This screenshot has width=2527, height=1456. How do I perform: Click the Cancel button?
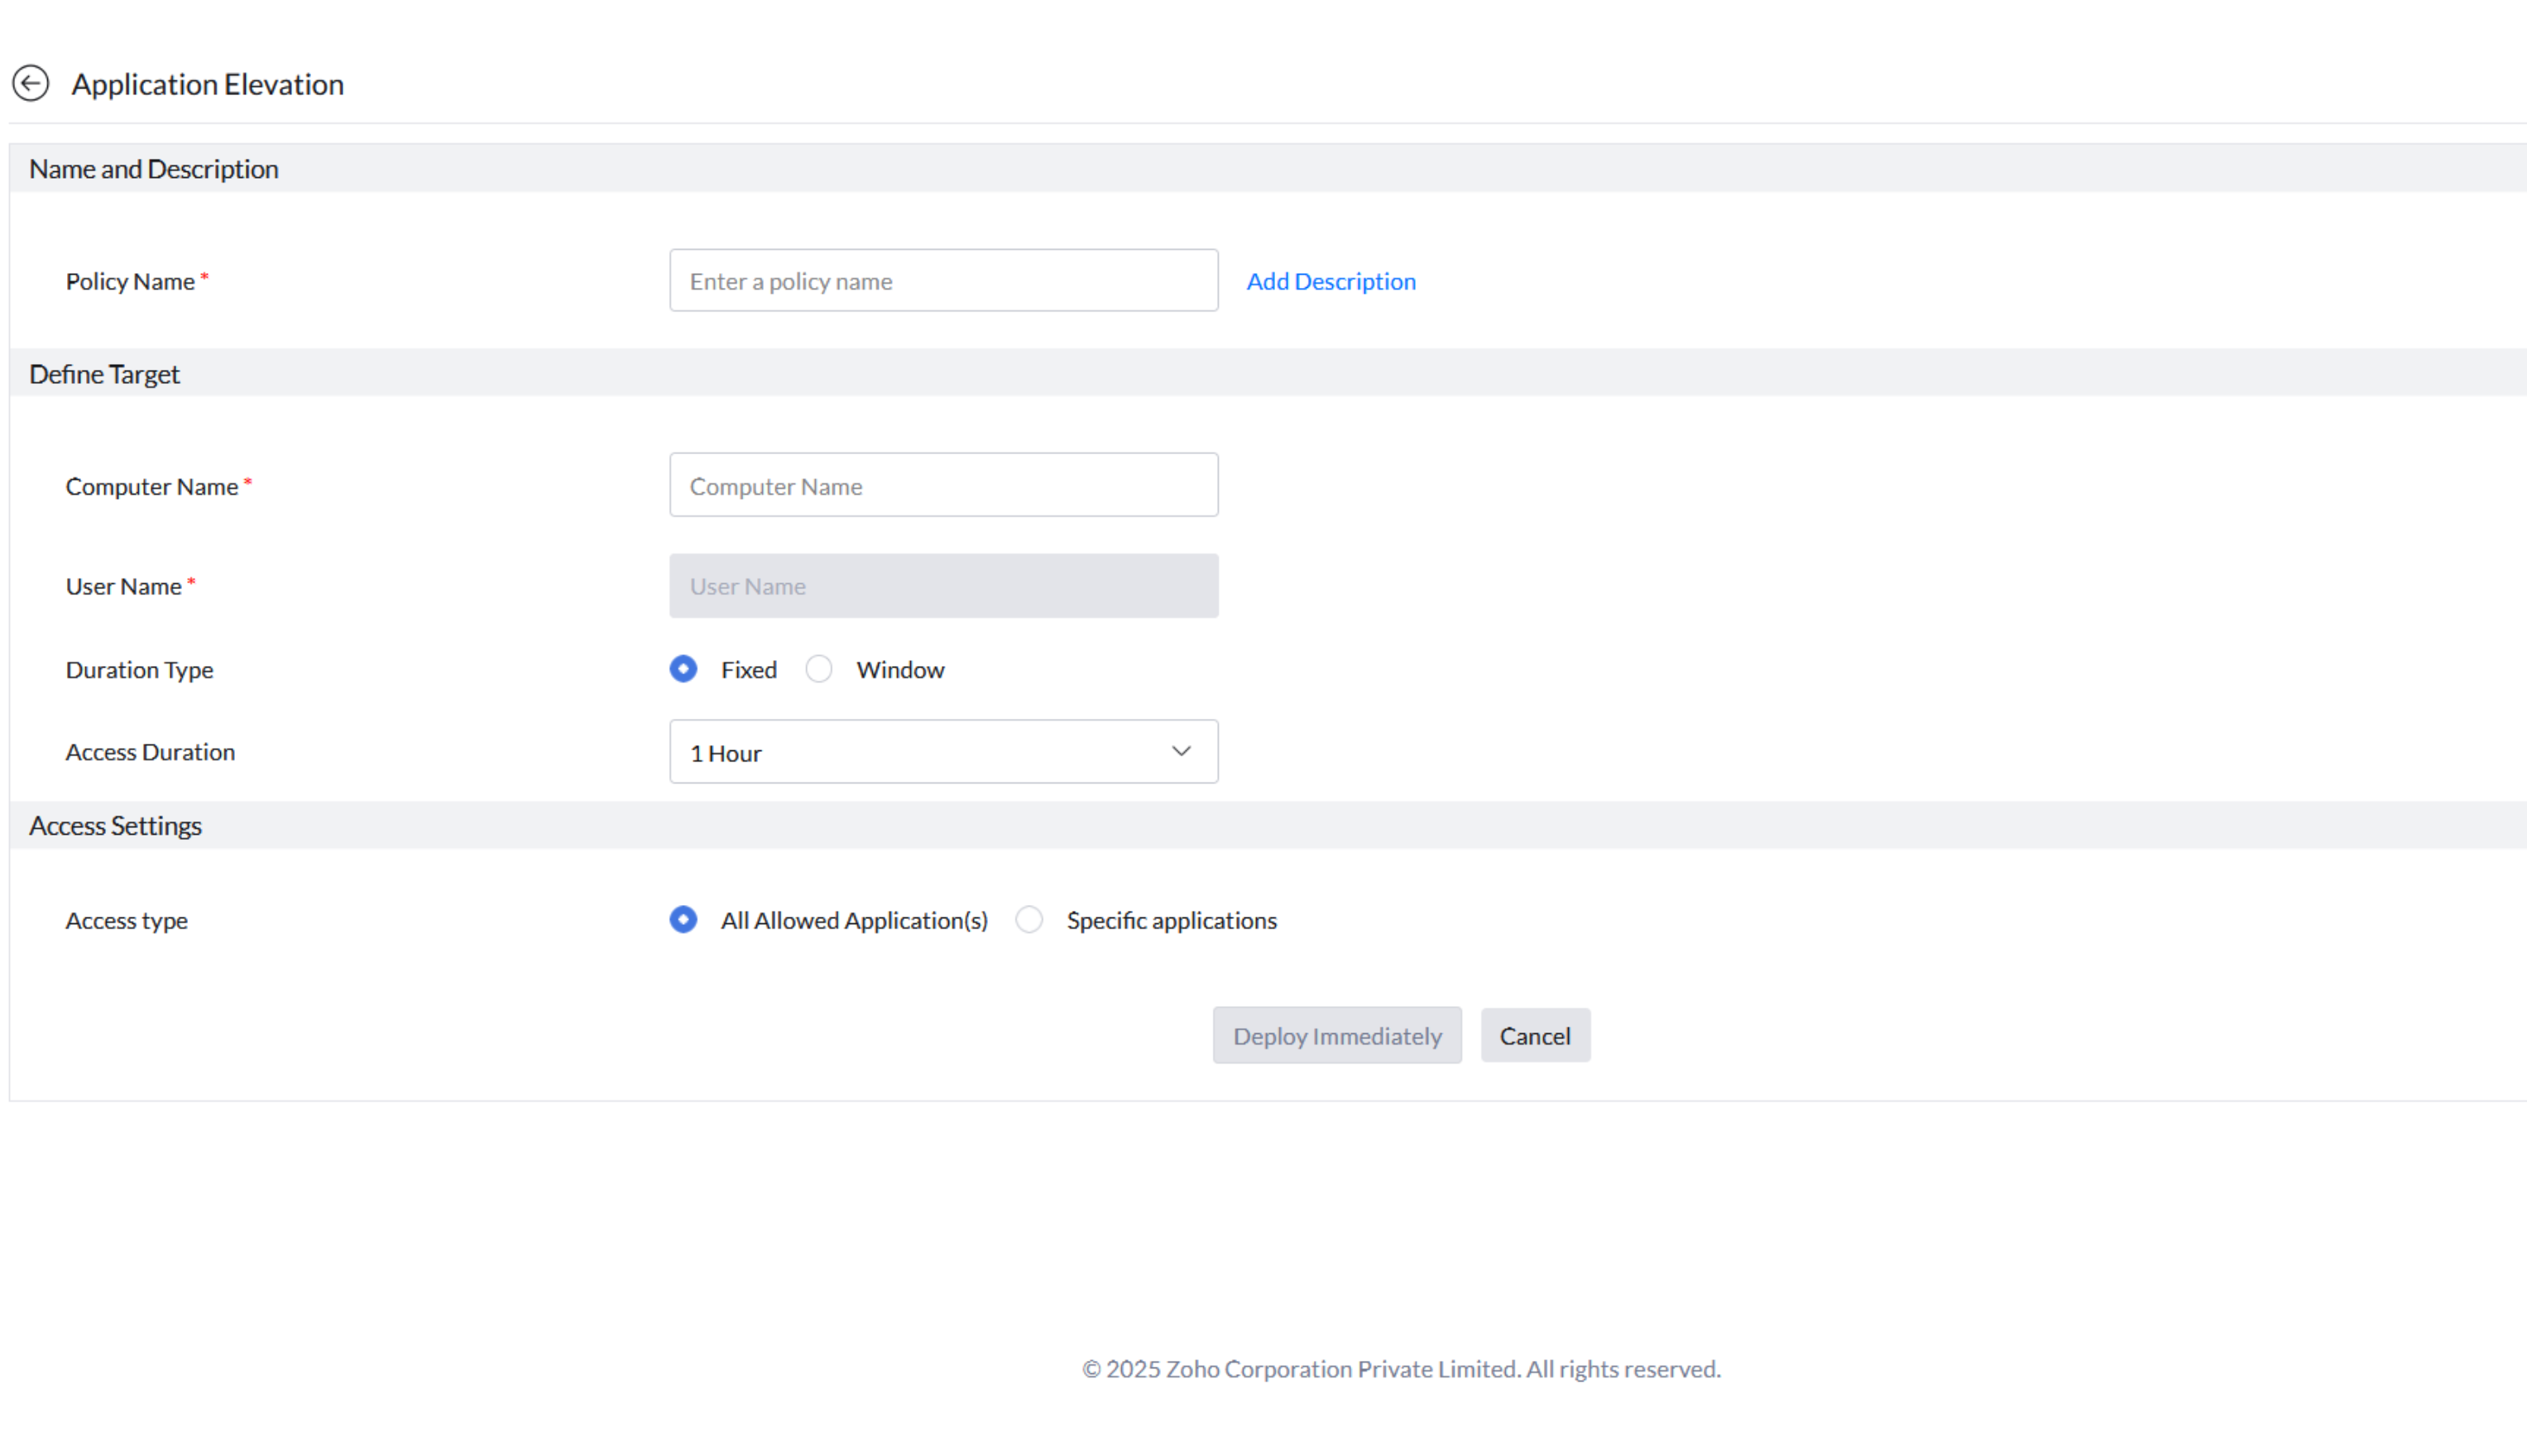[1534, 1036]
